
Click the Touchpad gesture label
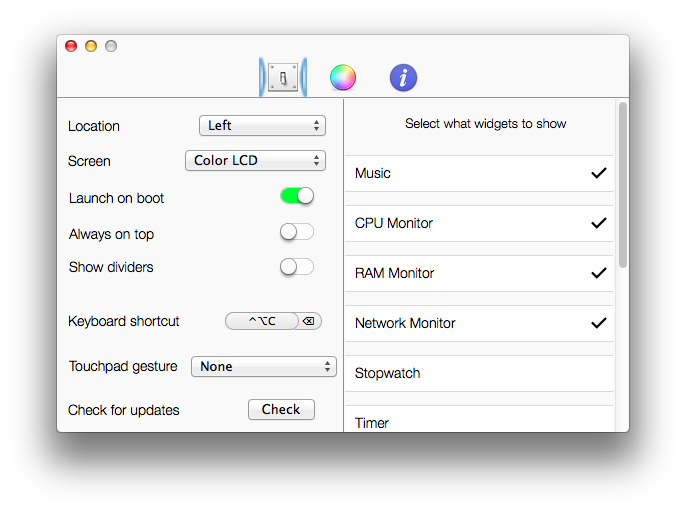123,366
